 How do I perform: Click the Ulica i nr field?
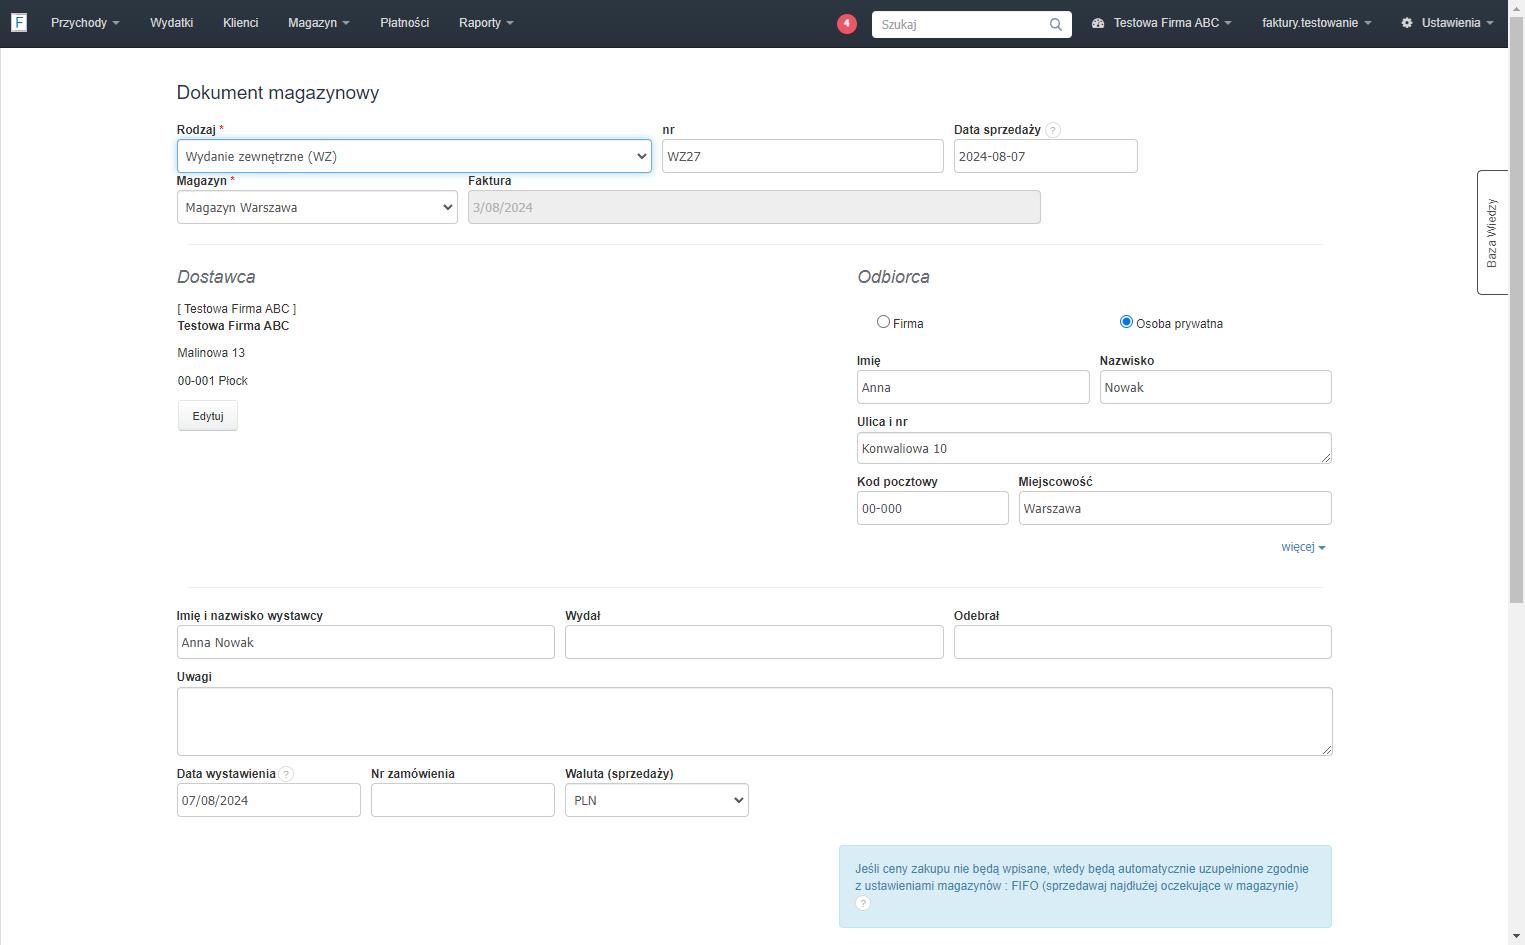[1094, 448]
